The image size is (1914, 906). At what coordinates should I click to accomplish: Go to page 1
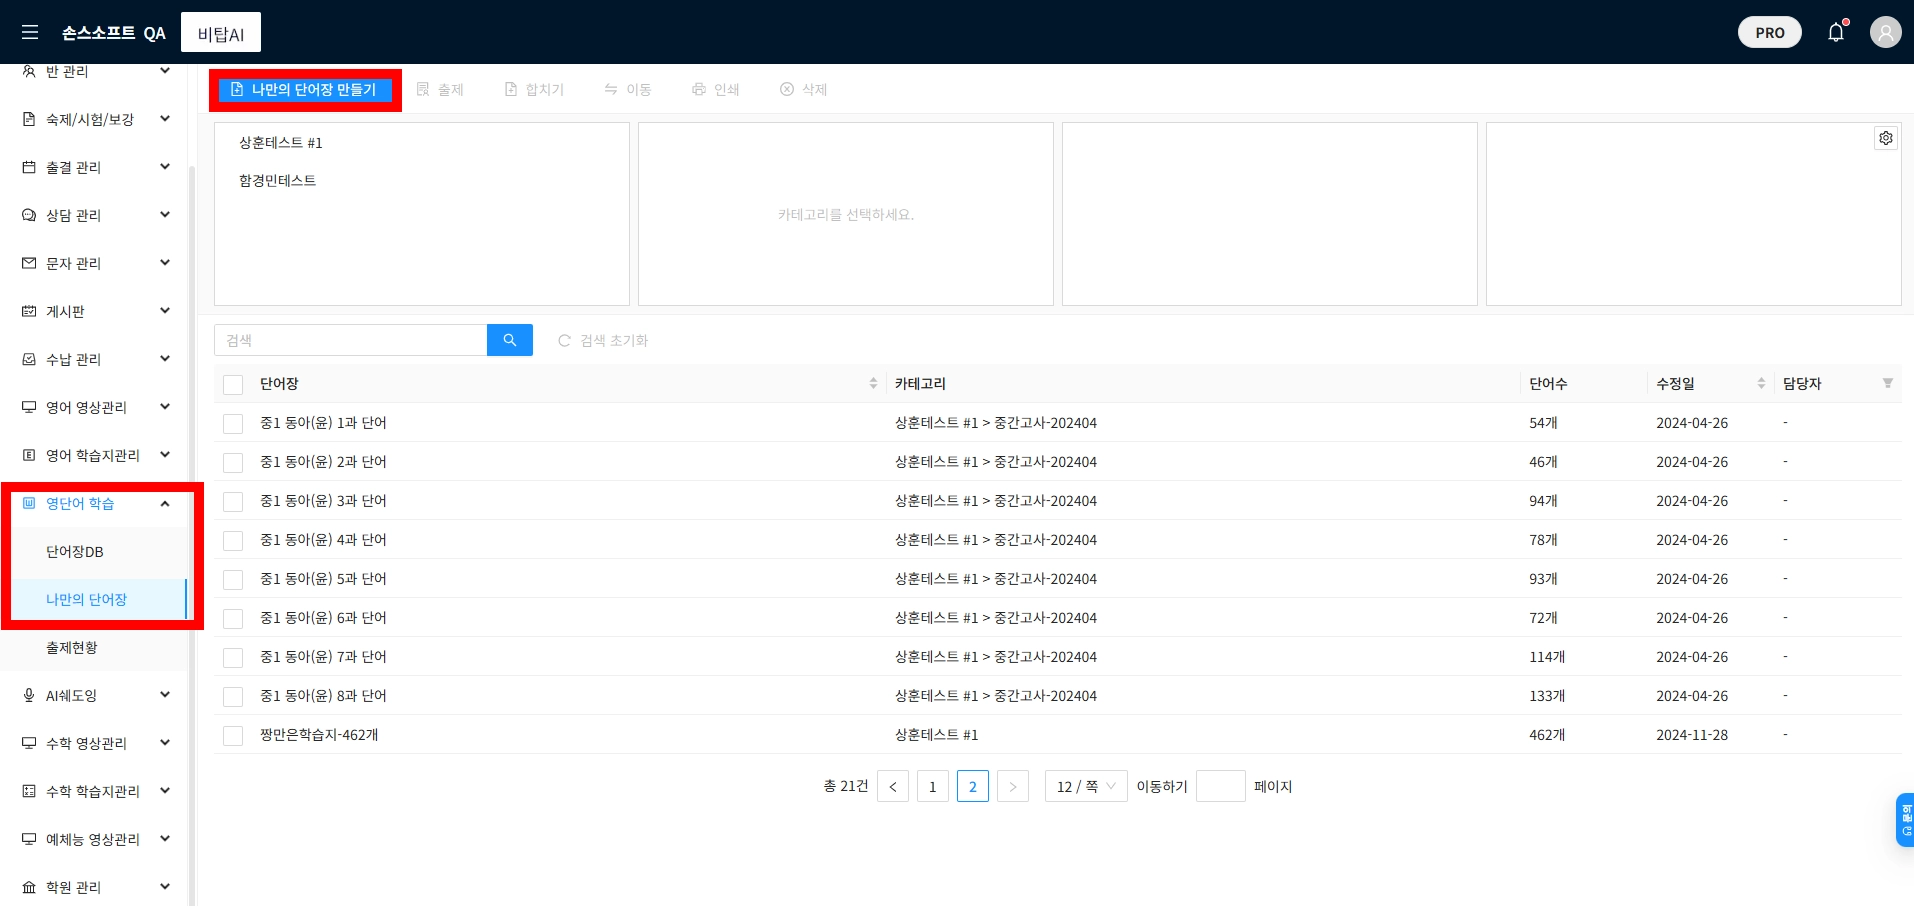(x=933, y=786)
